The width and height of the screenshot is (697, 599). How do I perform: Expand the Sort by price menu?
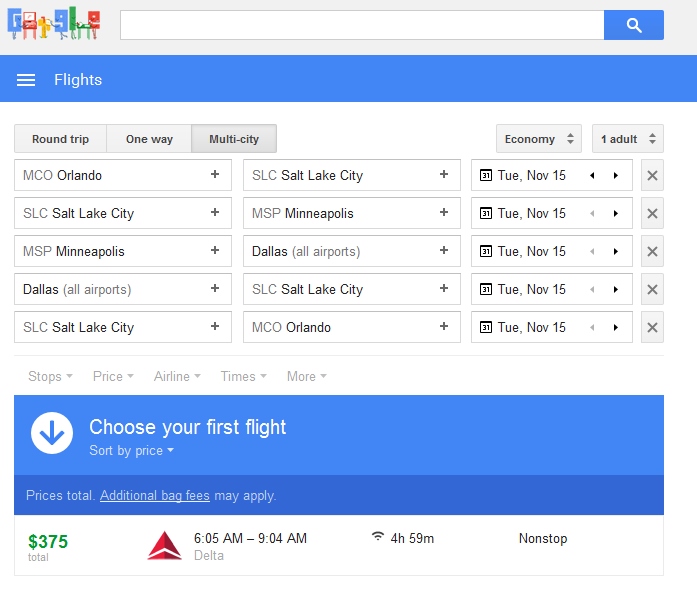[x=132, y=451]
